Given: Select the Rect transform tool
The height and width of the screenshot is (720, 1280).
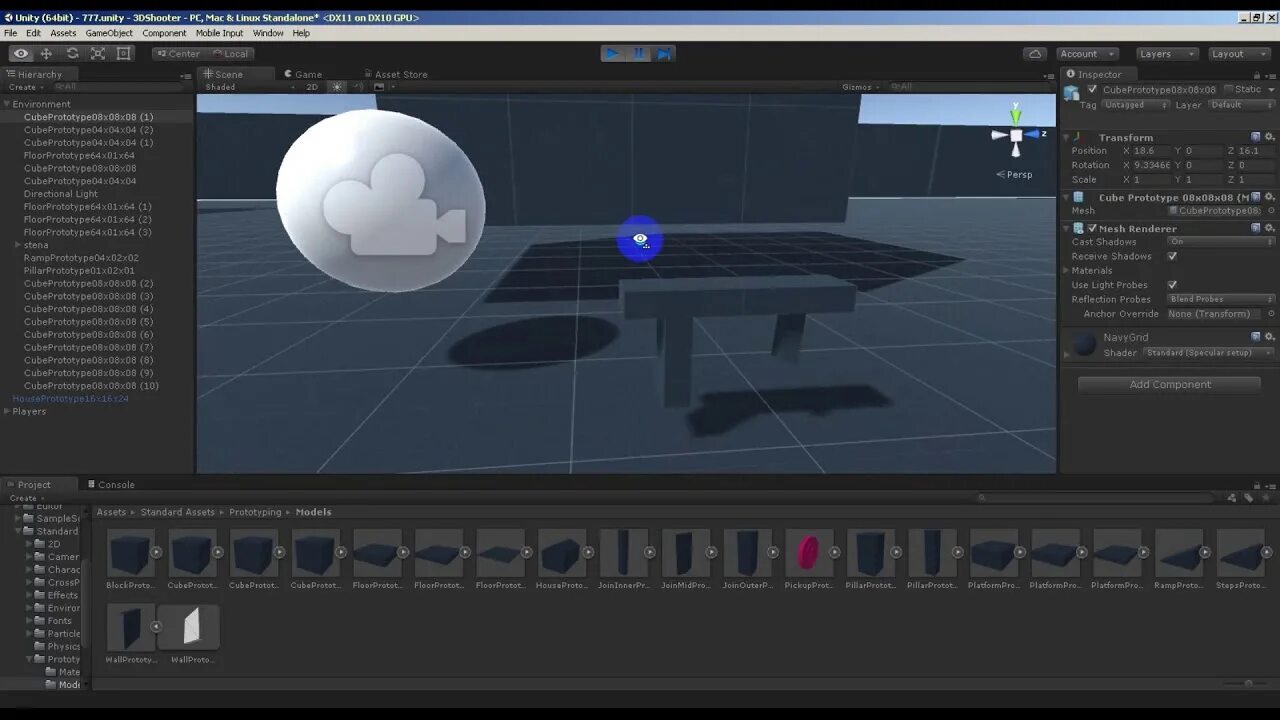Looking at the screenshot, I should click(124, 54).
